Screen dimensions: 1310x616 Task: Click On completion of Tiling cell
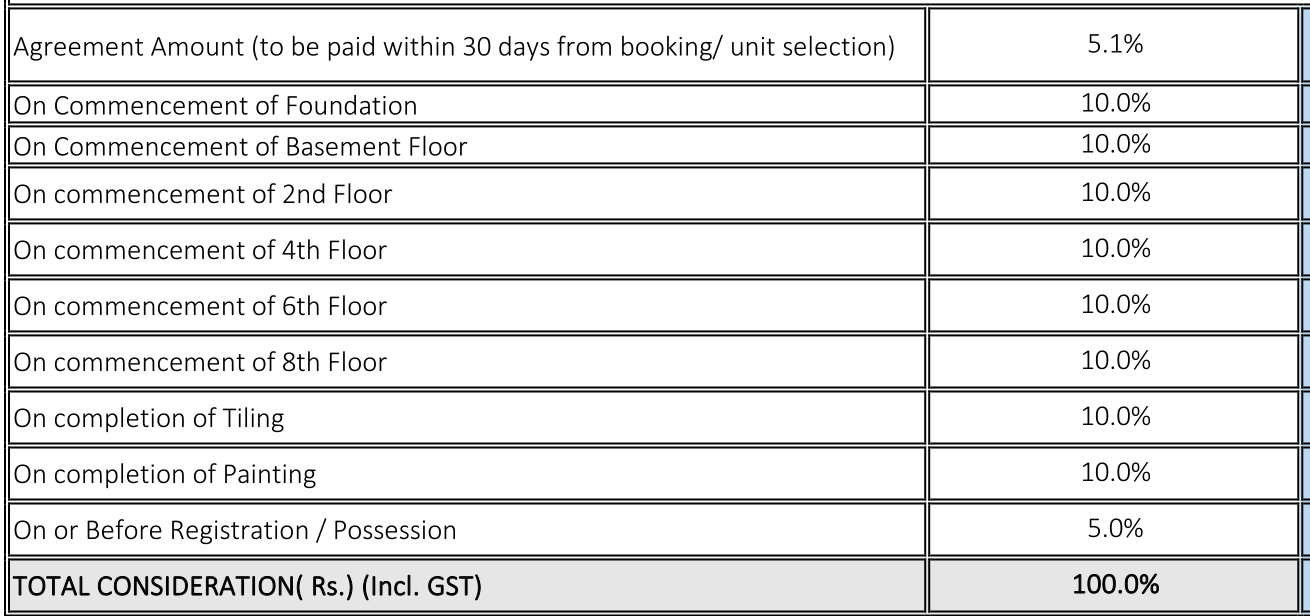coord(147,418)
